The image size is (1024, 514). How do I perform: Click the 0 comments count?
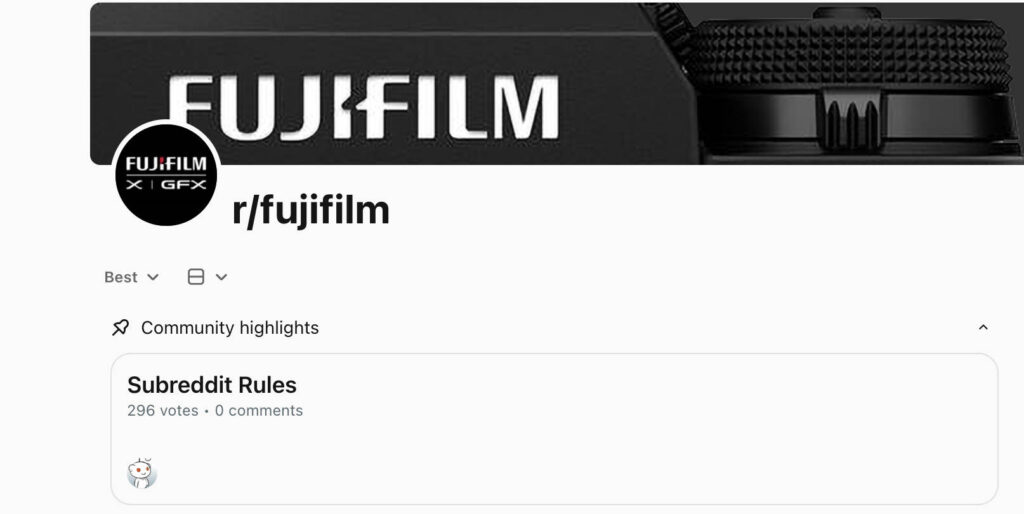(259, 411)
